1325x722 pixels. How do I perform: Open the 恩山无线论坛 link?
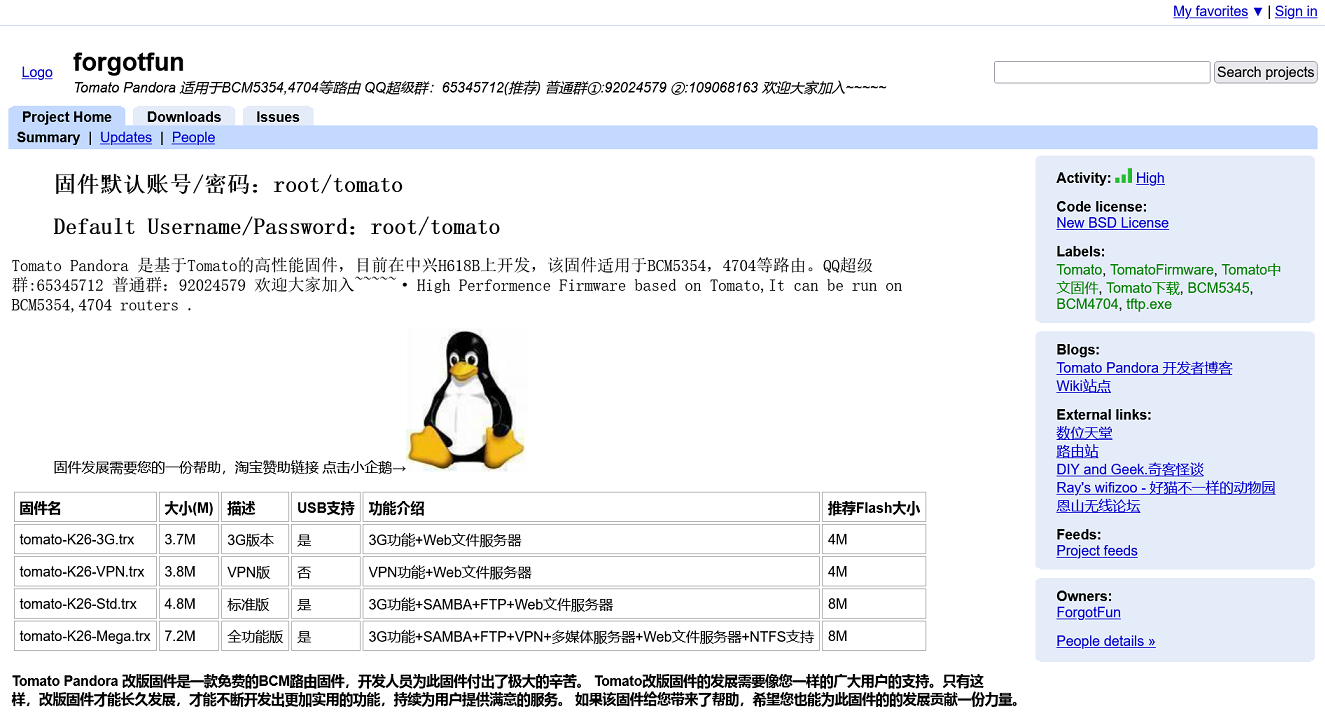point(1098,506)
